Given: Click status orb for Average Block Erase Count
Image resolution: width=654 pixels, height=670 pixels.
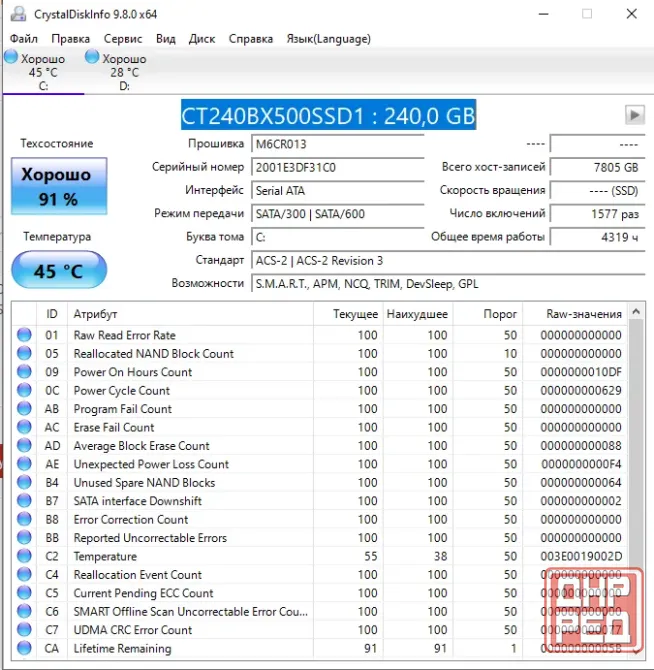Looking at the screenshot, I should point(24,445).
